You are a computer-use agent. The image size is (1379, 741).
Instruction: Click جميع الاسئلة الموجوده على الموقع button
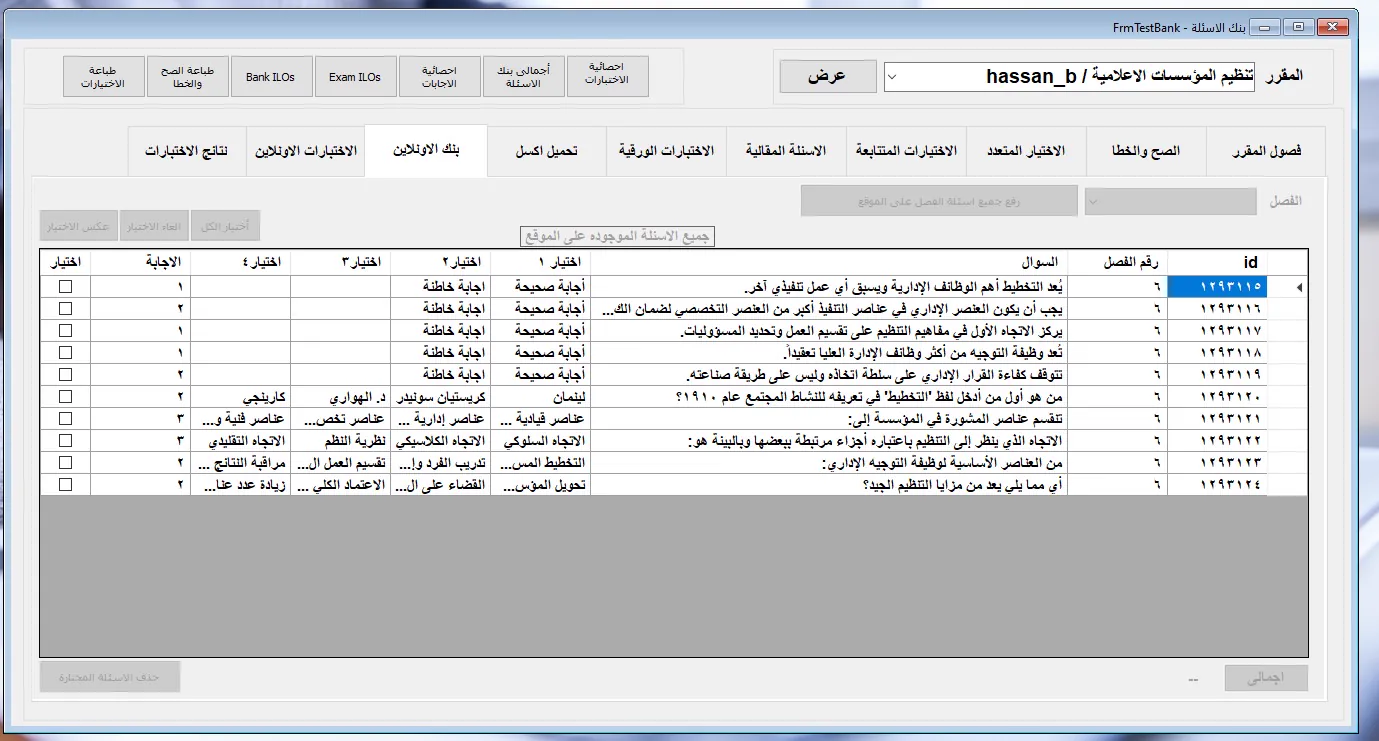tap(618, 237)
